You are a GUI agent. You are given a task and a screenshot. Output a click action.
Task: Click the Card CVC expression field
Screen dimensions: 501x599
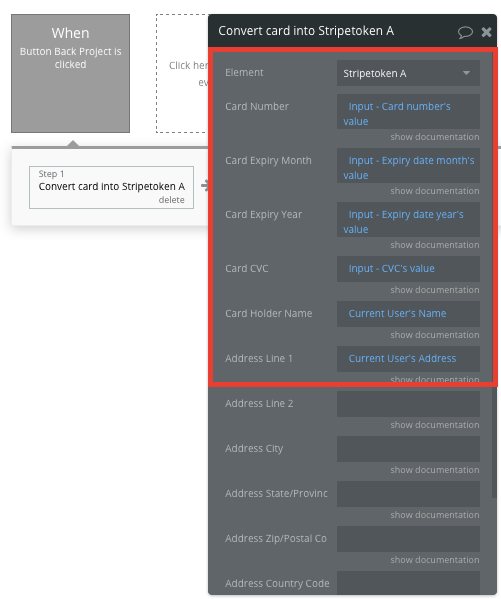coord(408,269)
